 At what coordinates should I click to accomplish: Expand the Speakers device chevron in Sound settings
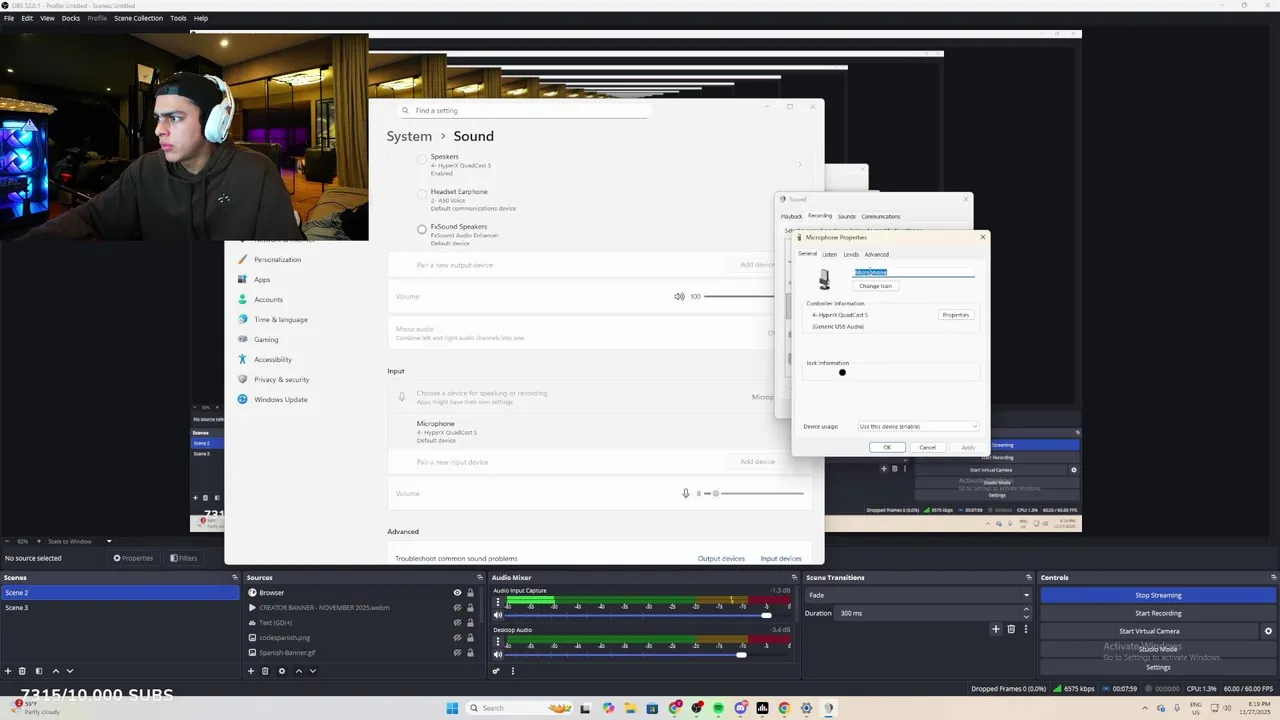[799, 164]
